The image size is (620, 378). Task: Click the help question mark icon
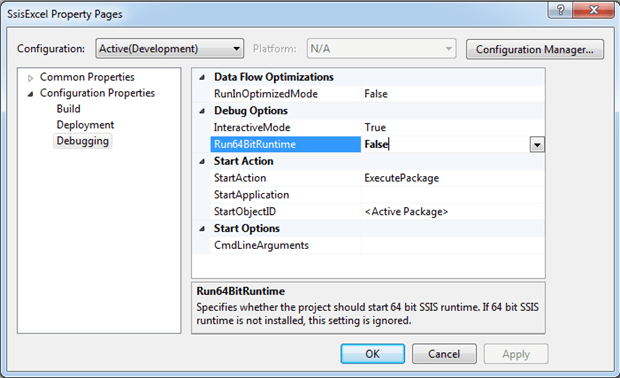coord(560,9)
